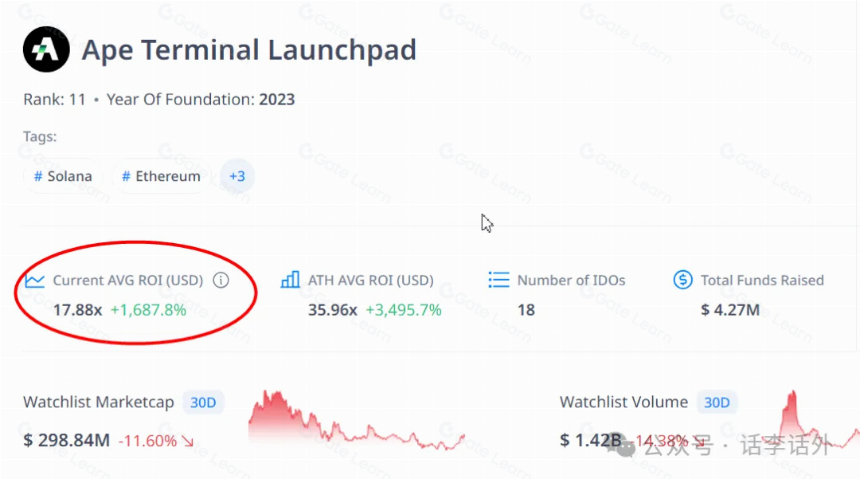Click the +3,495.7% percentage

click(x=404, y=310)
